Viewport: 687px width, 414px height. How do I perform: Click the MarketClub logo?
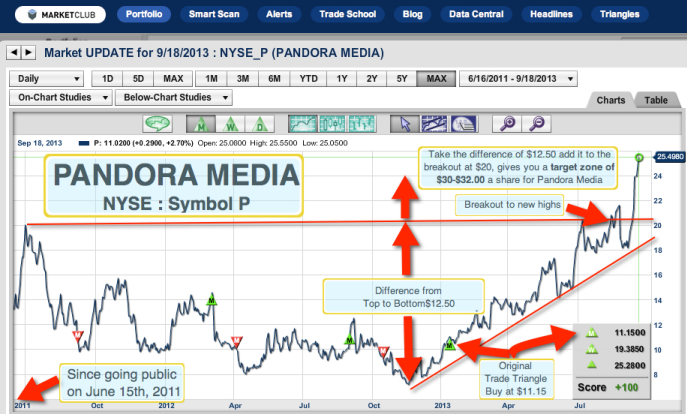click(x=60, y=14)
